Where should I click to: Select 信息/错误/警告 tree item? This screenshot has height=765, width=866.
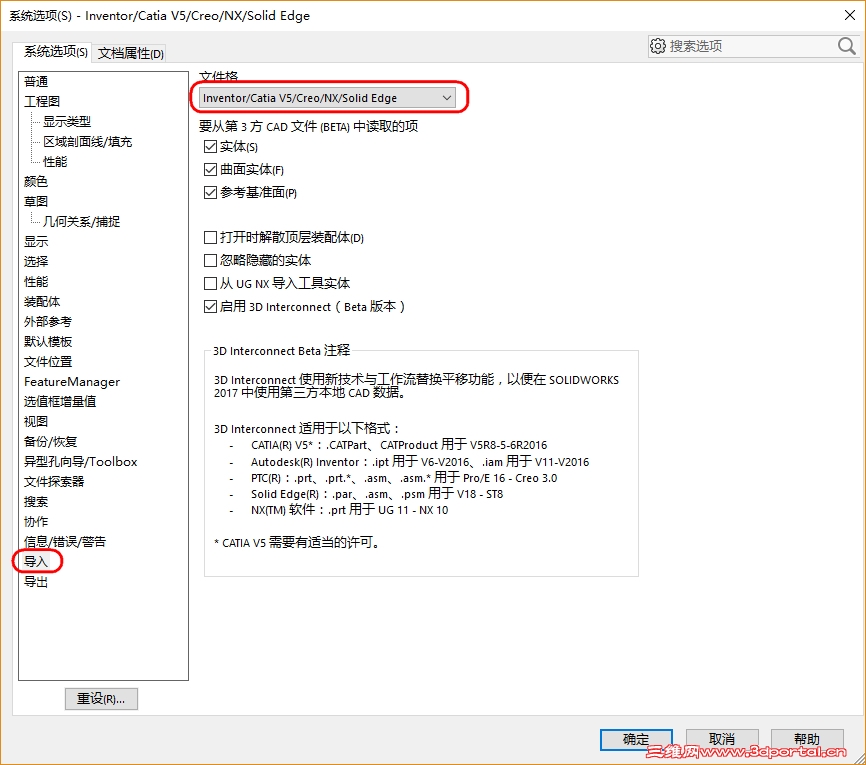[65, 542]
